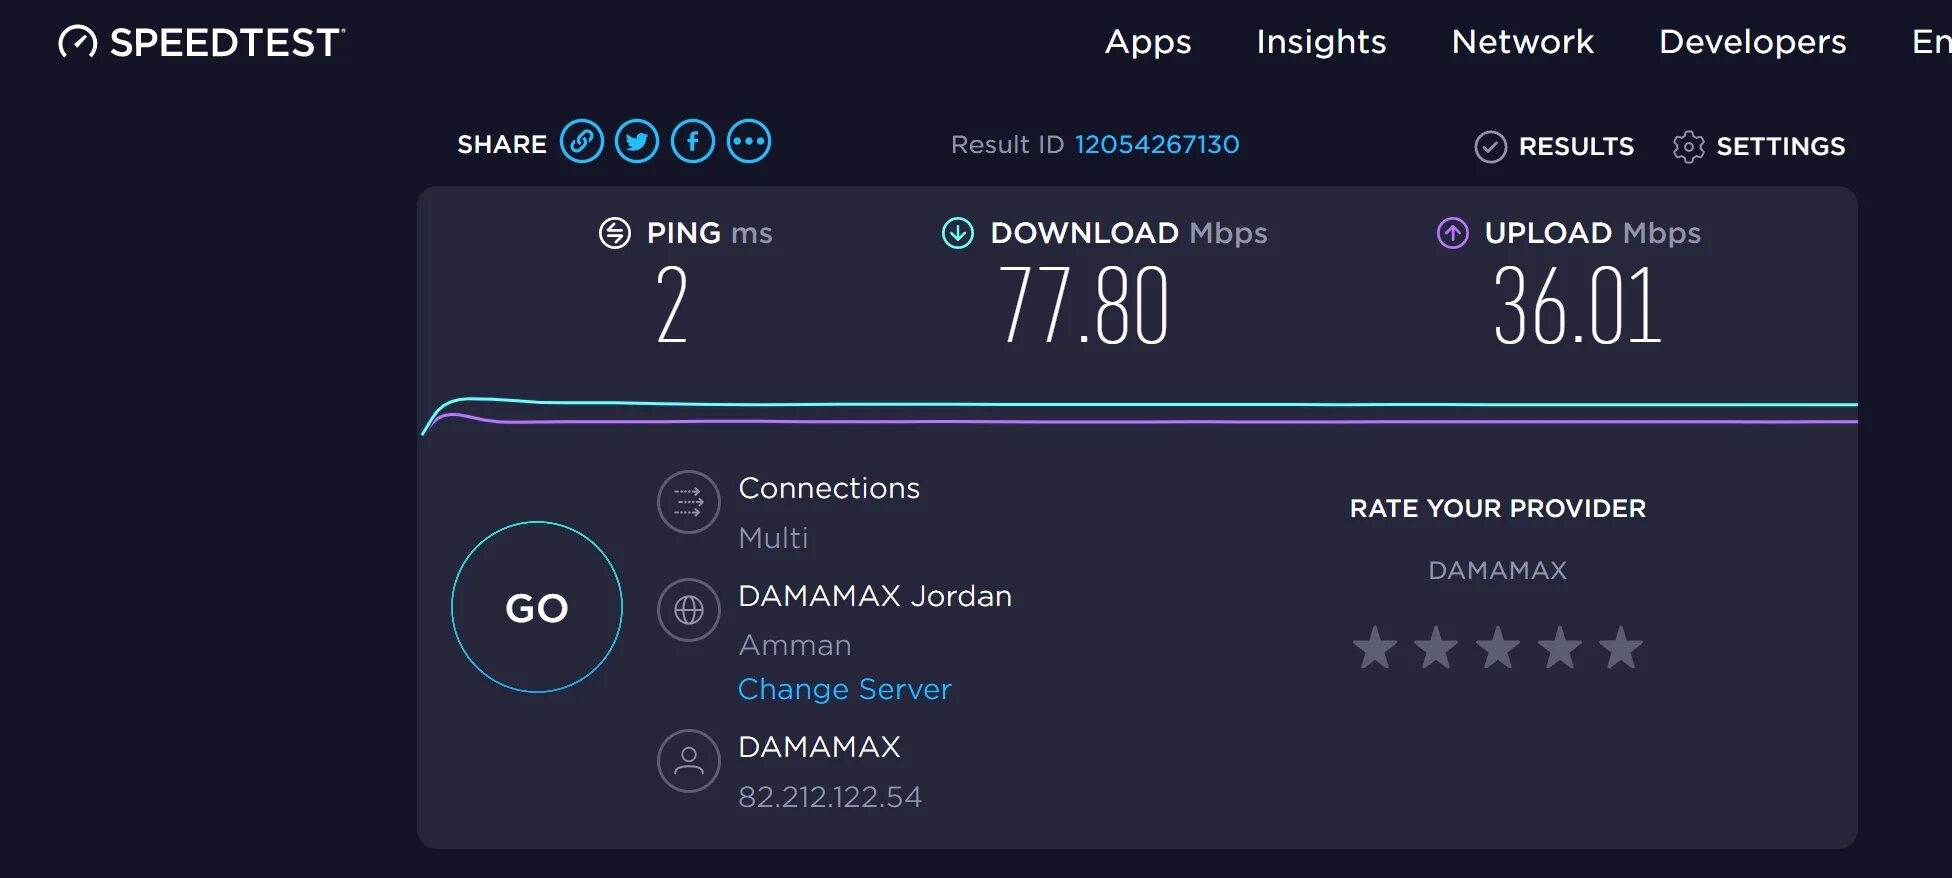The image size is (1952, 878).
Task: Click the IP address 82.212.122.54
Action: [x=830, y=797]
